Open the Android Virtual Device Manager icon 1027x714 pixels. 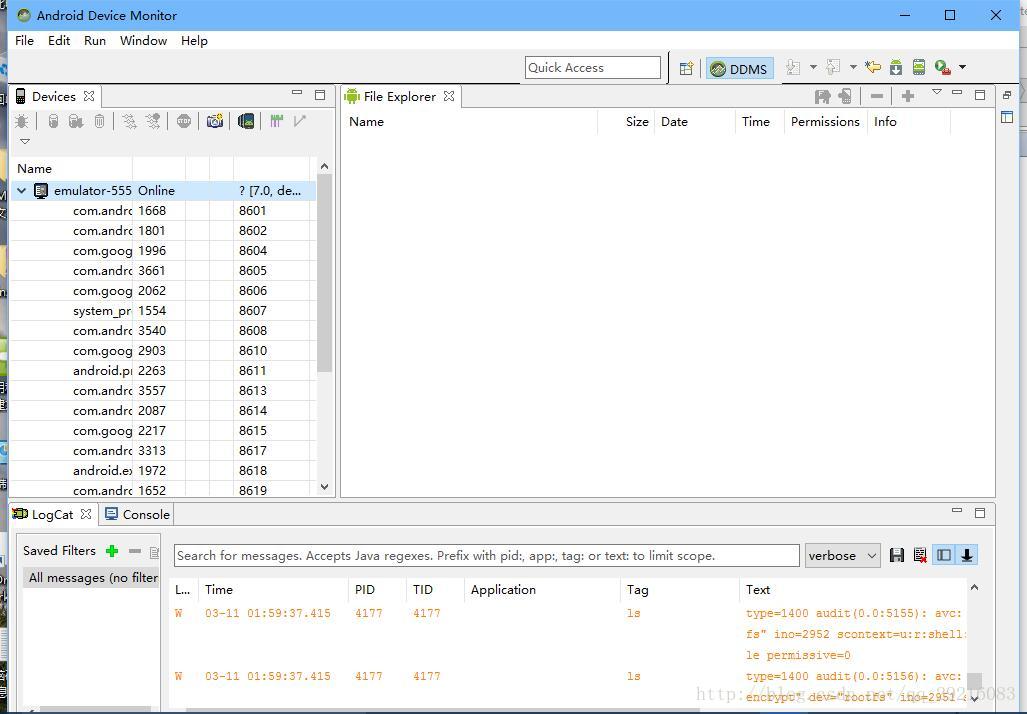pos(919,67)
